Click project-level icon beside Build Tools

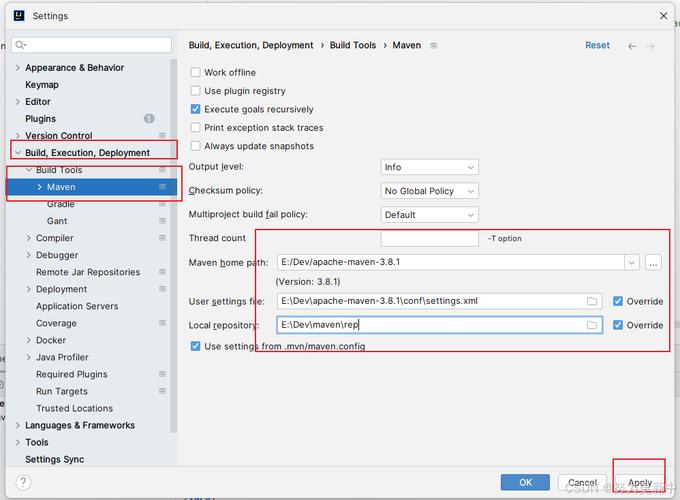(162, 170)
